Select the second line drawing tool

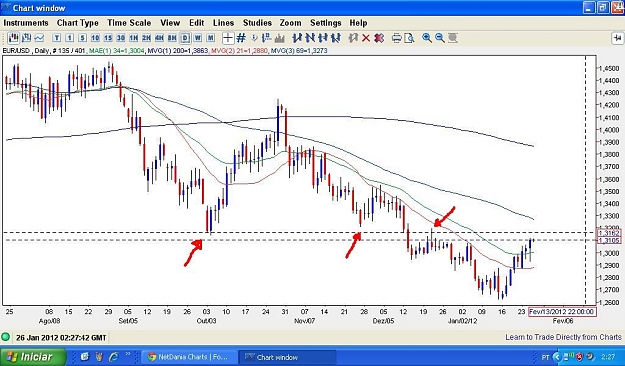[310, 38]
